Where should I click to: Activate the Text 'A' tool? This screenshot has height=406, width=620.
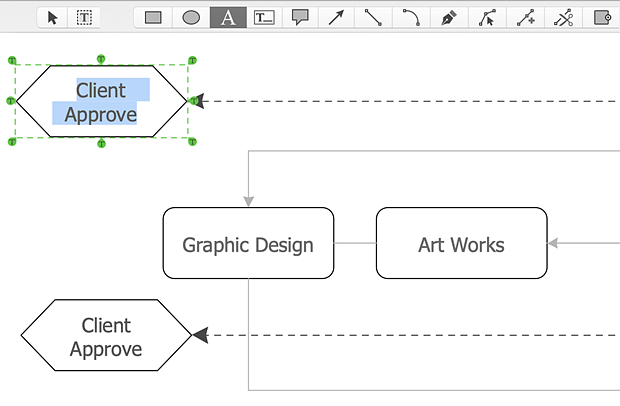228,17
